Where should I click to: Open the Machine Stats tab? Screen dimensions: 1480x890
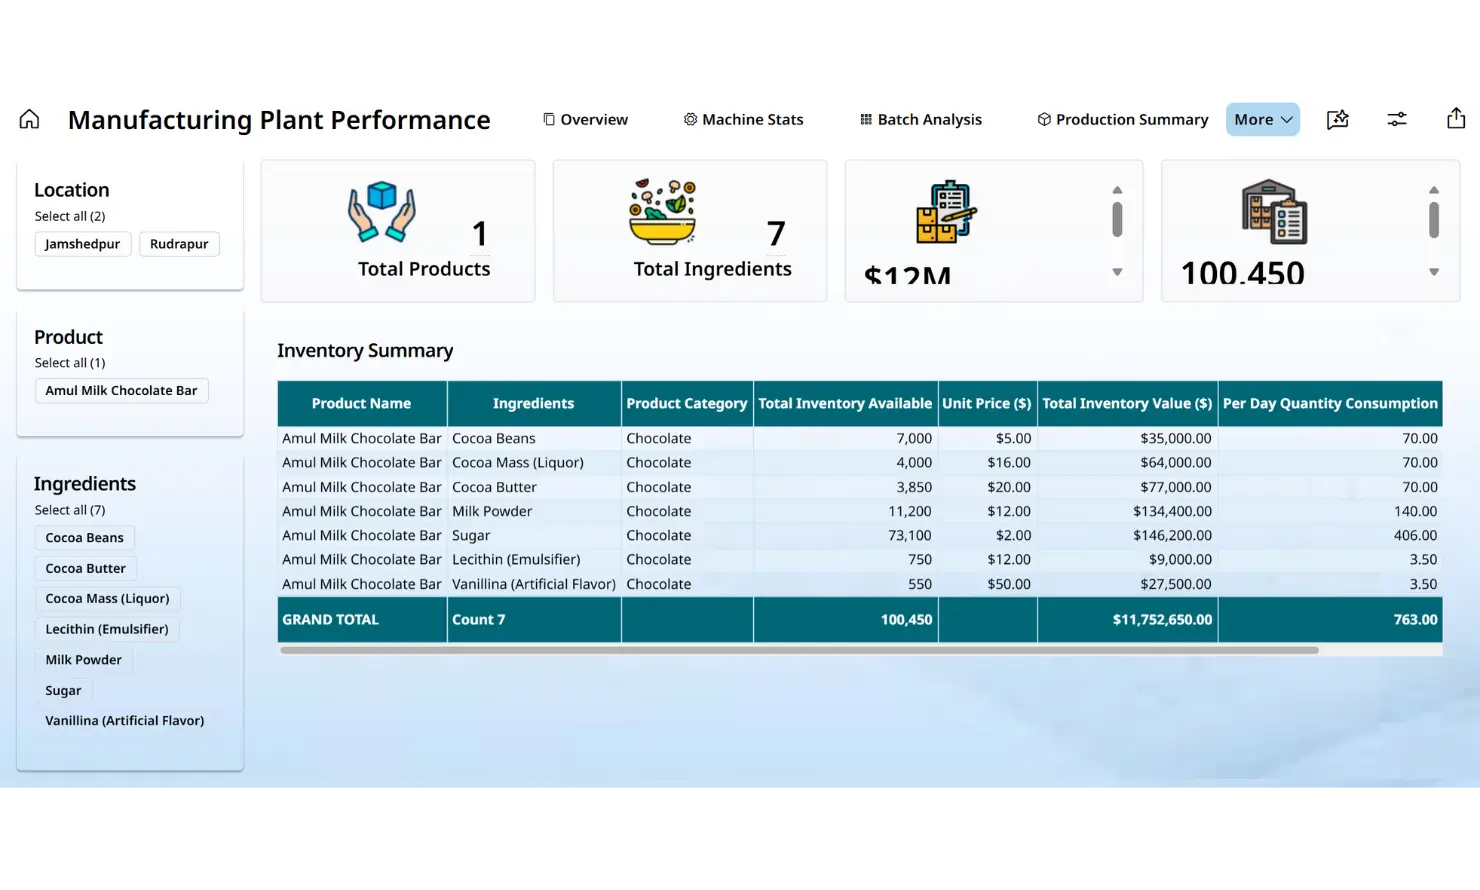pos(743,119)
